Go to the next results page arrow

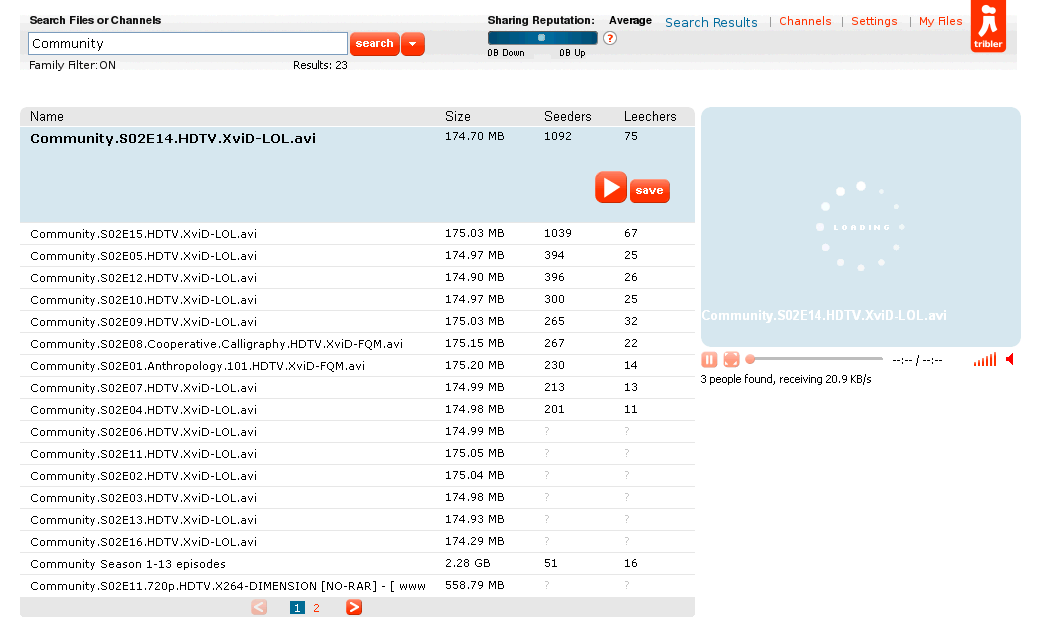tap(354, 607)
